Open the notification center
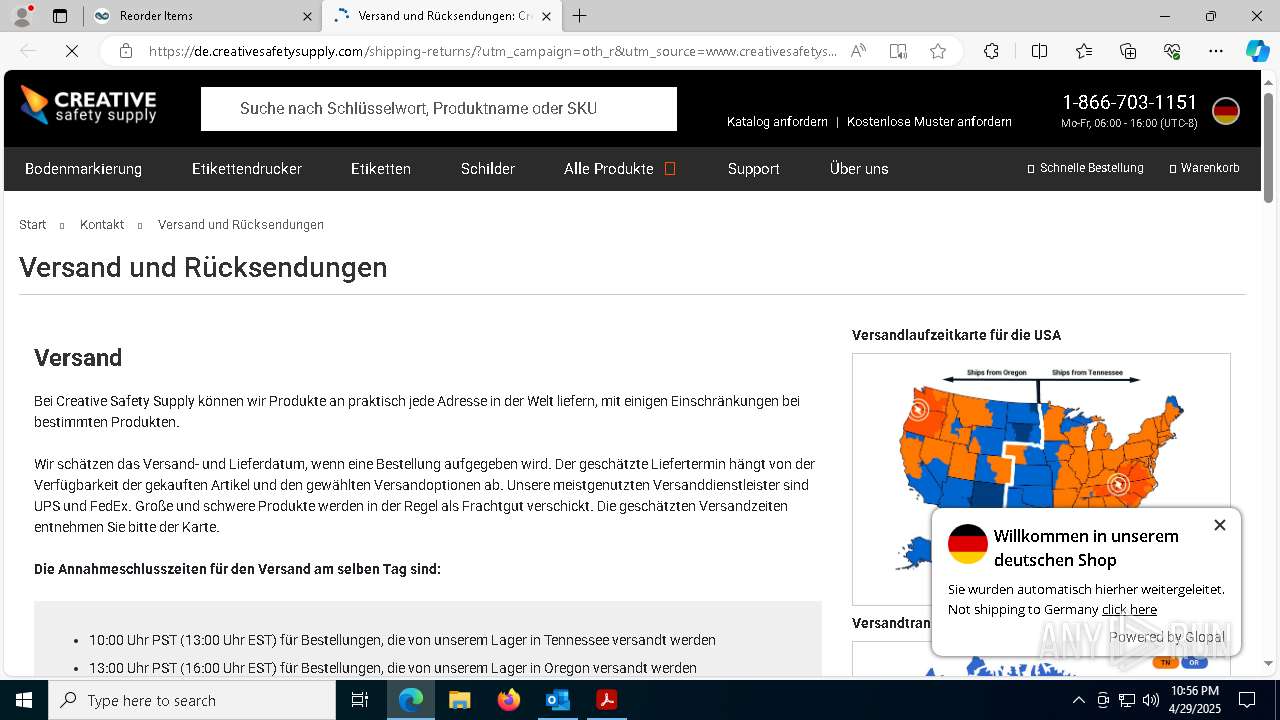Screen dimensions: 1280x720 tap(1247, 700)
